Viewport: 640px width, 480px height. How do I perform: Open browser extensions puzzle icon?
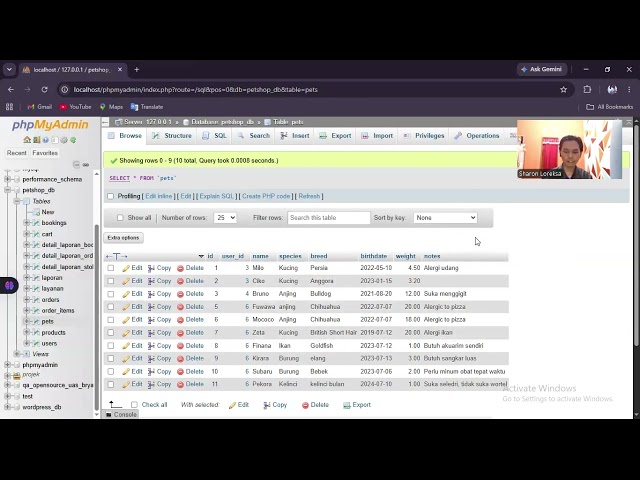tap(587, 89)
